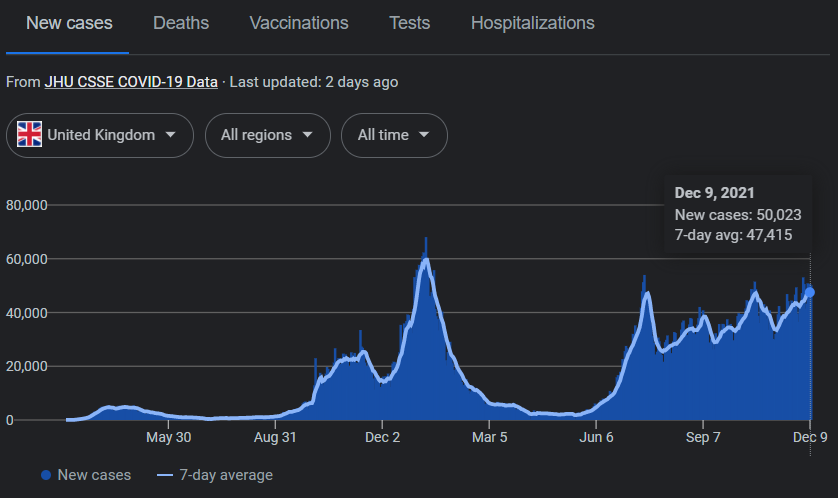Open the United Kingdom country dropdown

pyautogui.click(x=100, y=135)
